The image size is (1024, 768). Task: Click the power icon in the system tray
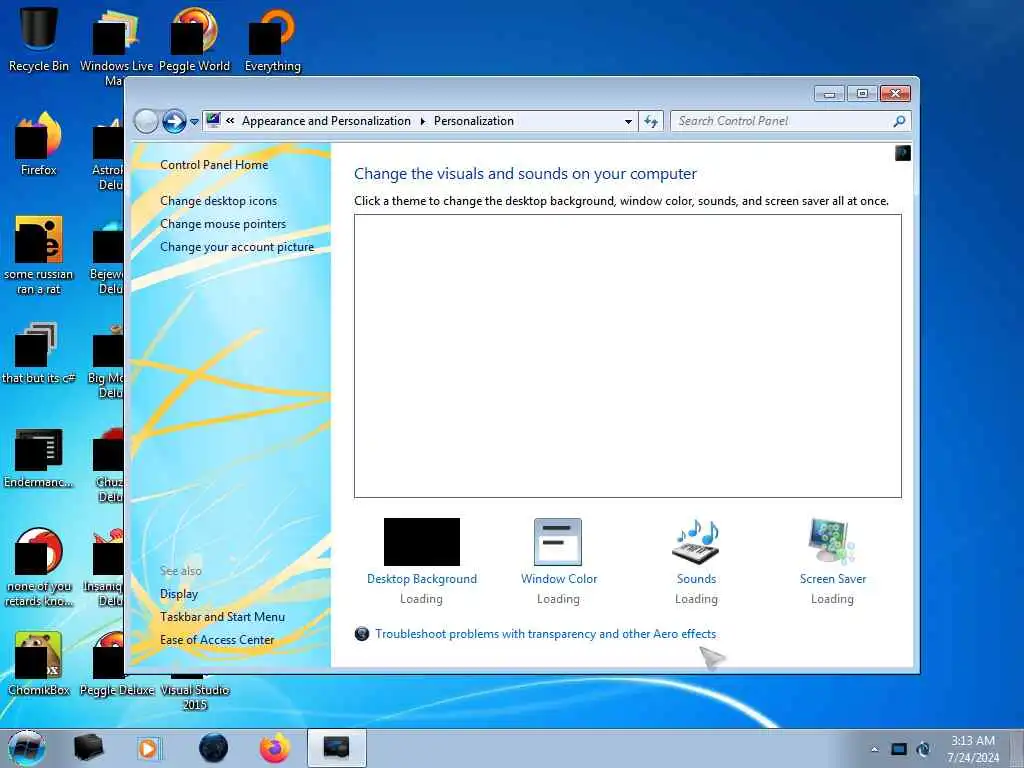pos(923,749)
